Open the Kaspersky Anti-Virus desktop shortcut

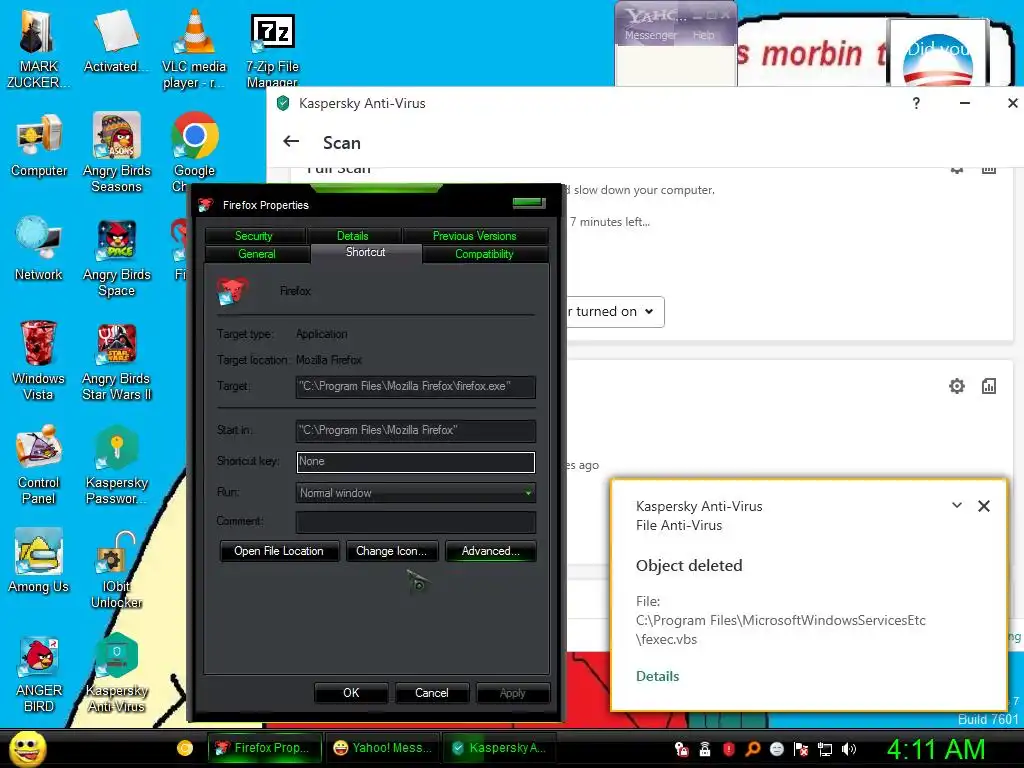pos(116,673)
